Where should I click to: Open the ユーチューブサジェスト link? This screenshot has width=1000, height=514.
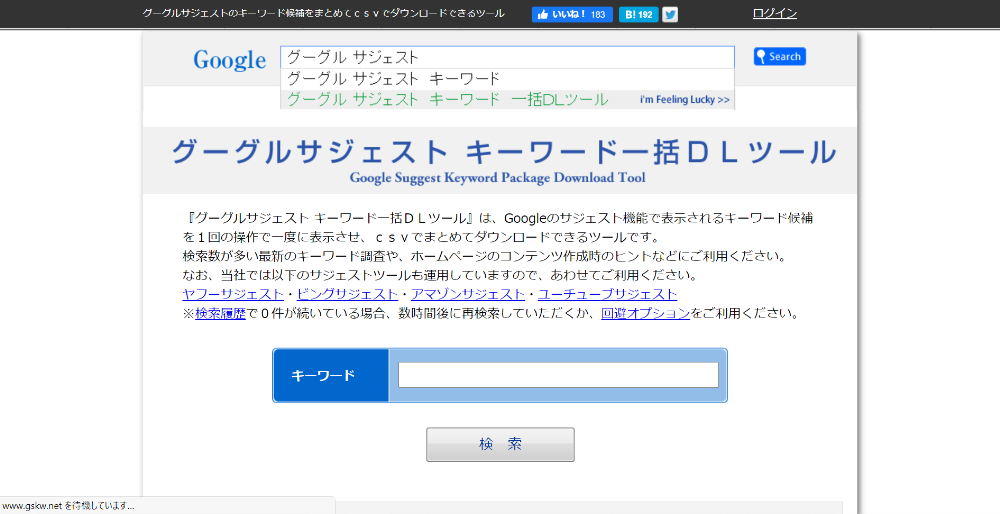607,294
